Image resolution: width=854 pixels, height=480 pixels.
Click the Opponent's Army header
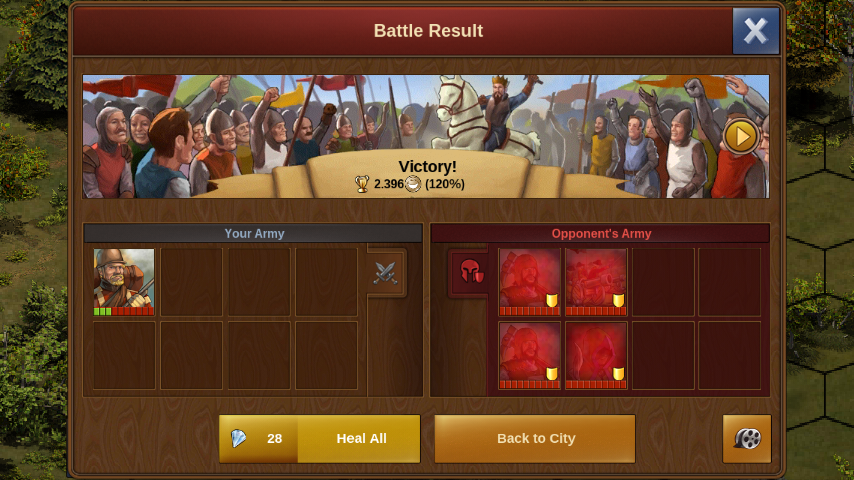(600, 233)
